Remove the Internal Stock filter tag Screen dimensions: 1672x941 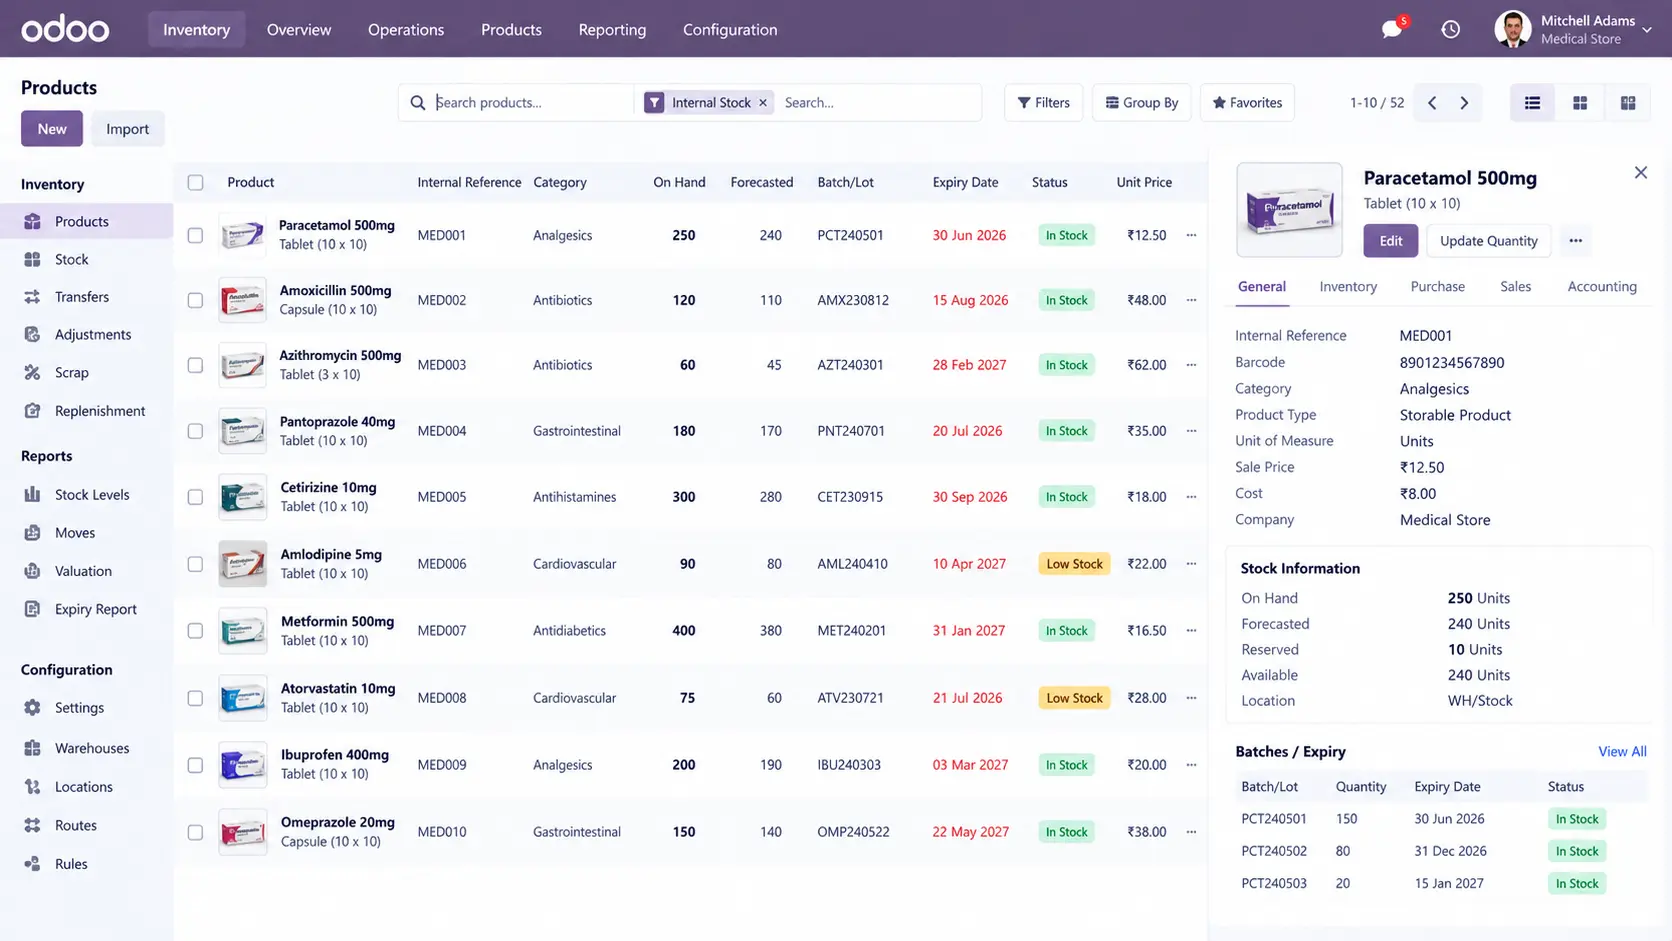pyautogui.click(x=763, y=102)
